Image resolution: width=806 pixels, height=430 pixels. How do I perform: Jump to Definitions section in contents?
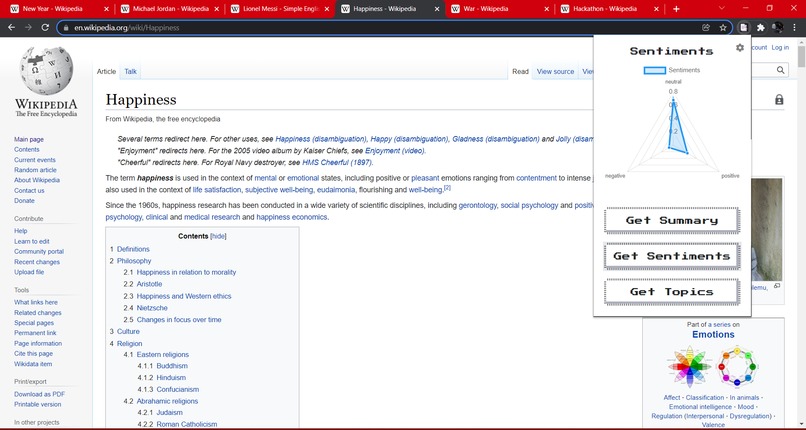(x=133, y=249)
